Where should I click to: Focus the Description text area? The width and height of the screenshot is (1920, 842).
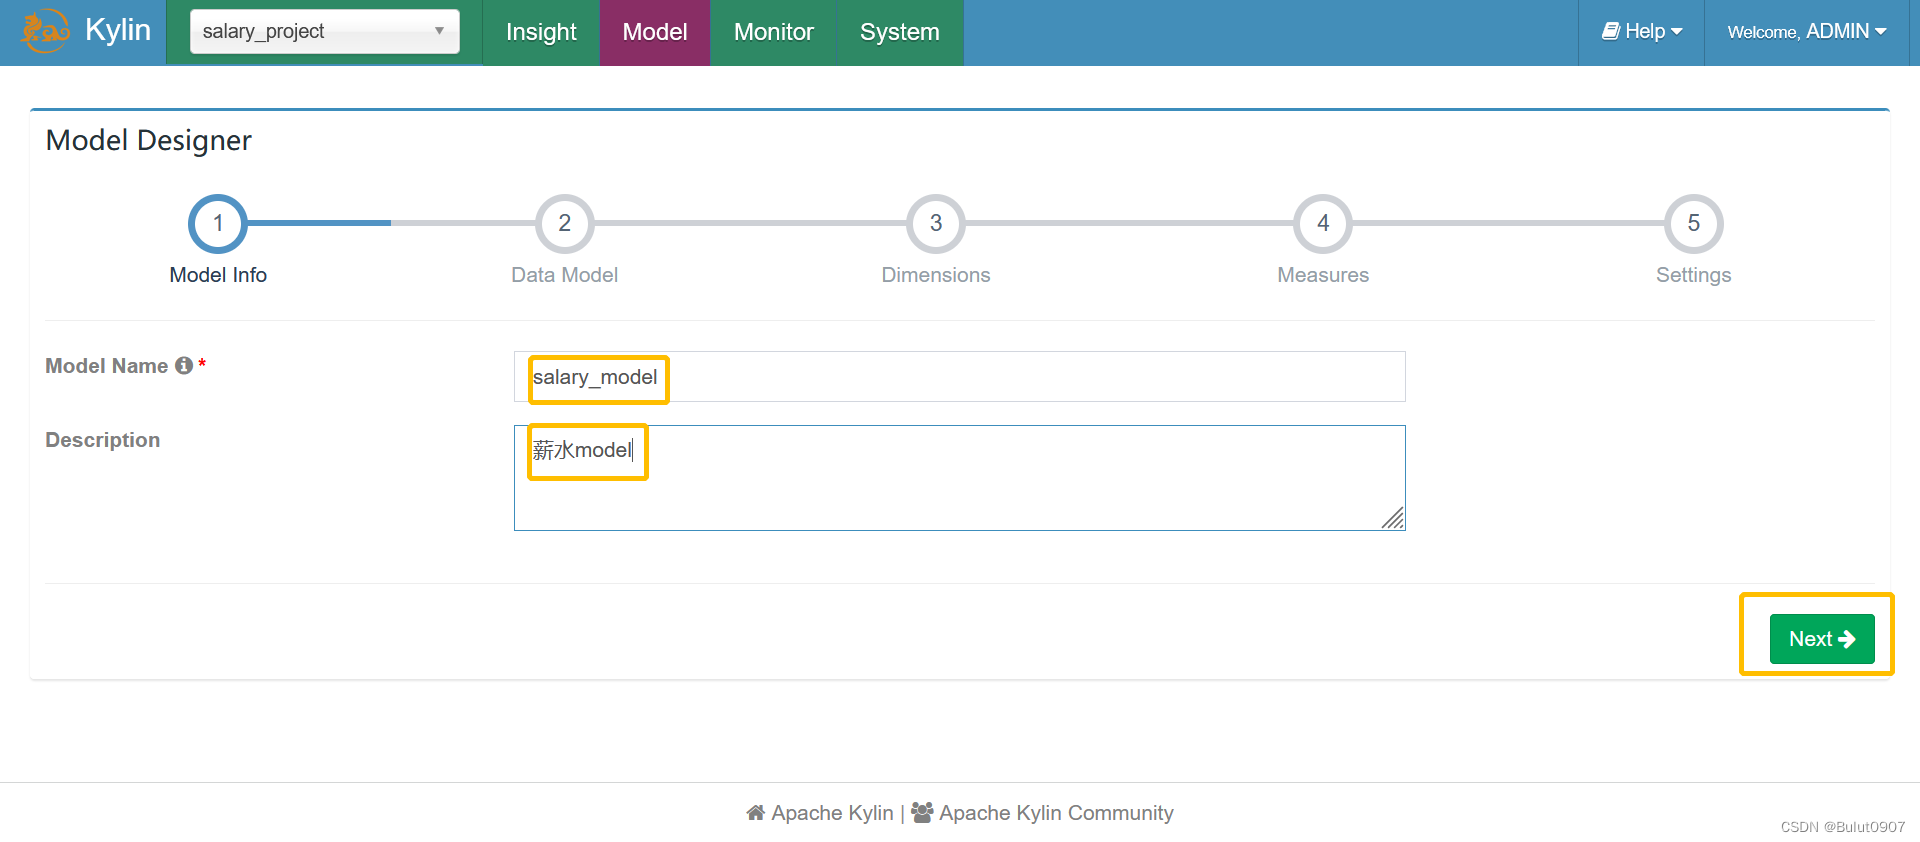tap(960, 478)
